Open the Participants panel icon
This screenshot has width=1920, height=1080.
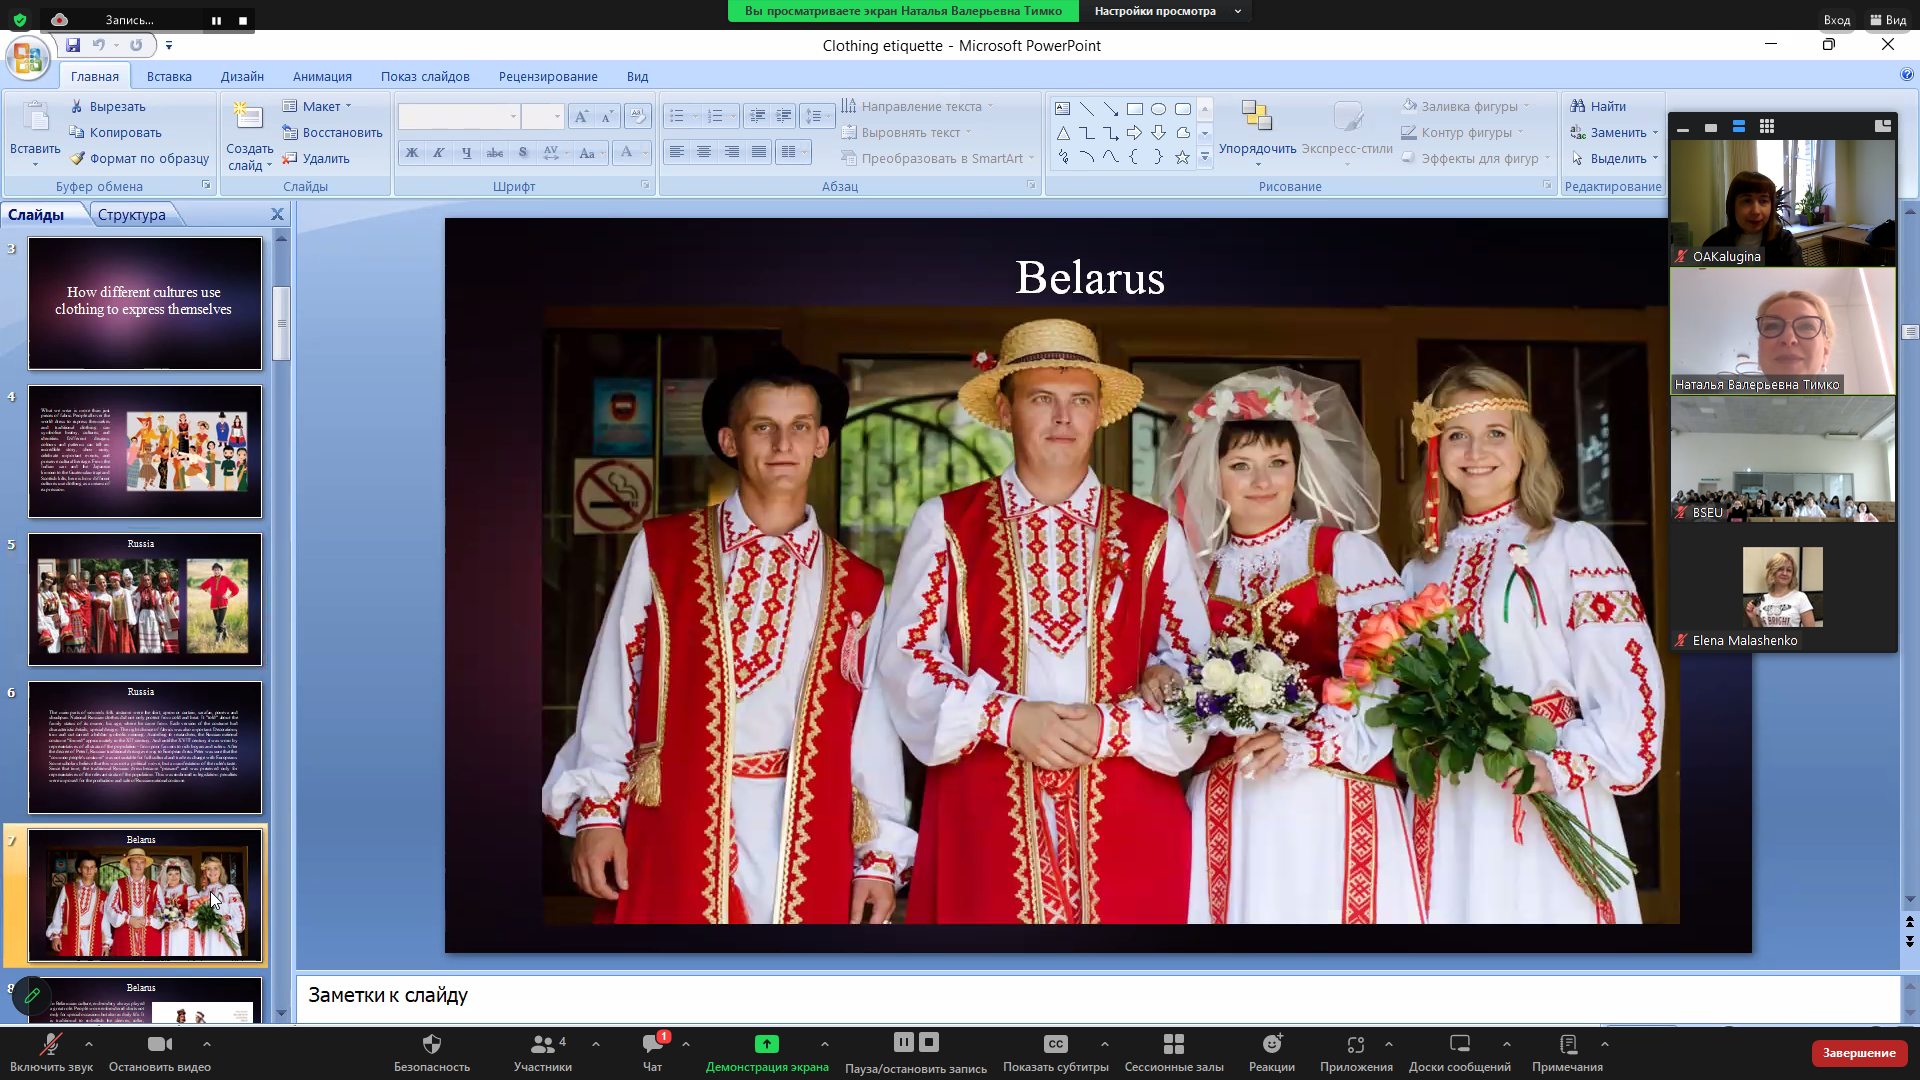[542, 1044]
